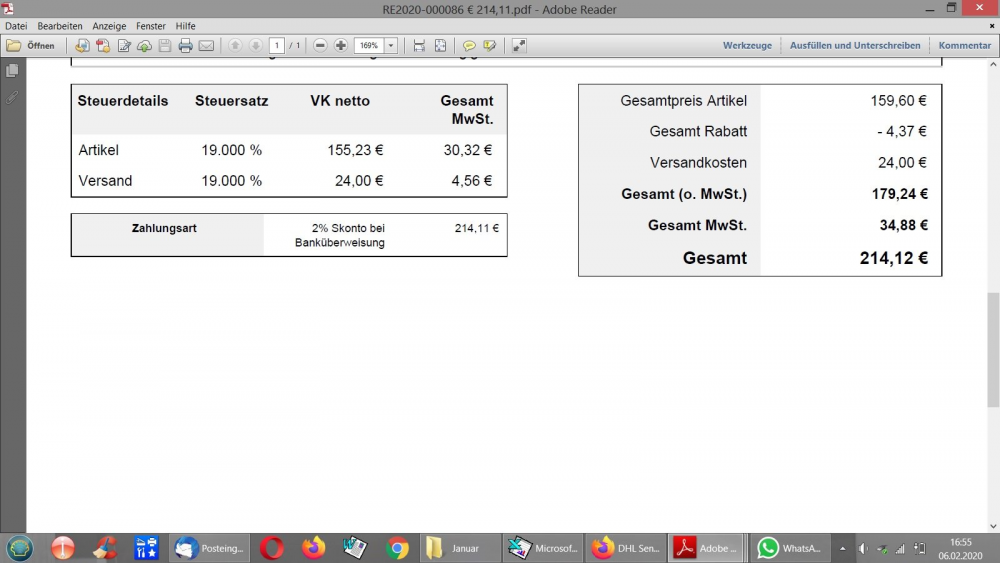This screenshot has width=1000, height=563.
Task: Open the Datei menu
Action: (16, 26)
